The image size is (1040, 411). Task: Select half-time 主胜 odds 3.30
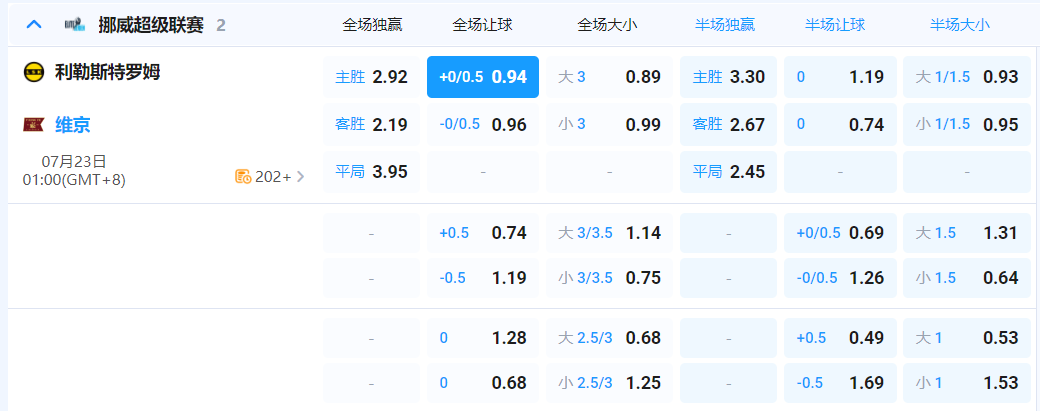pyautogui.click(x=728, y=77)
